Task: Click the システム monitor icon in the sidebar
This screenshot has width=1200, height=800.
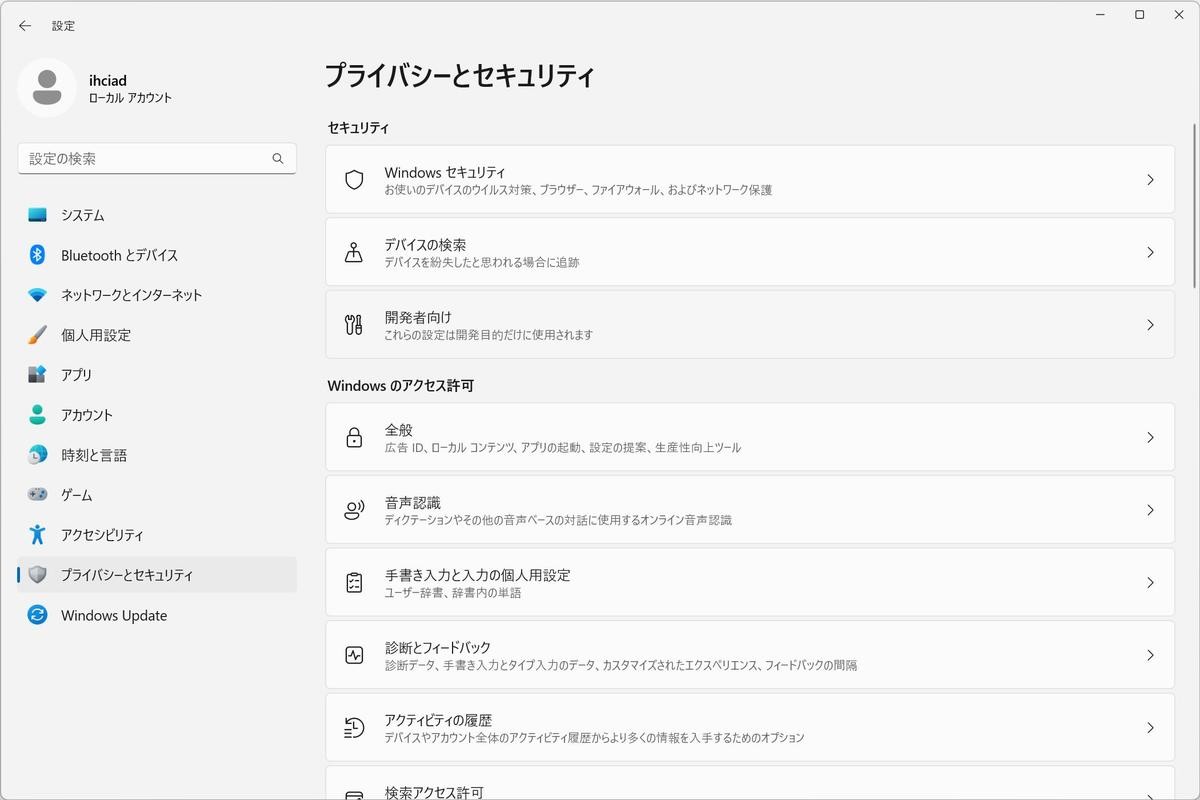Action: 37,215
